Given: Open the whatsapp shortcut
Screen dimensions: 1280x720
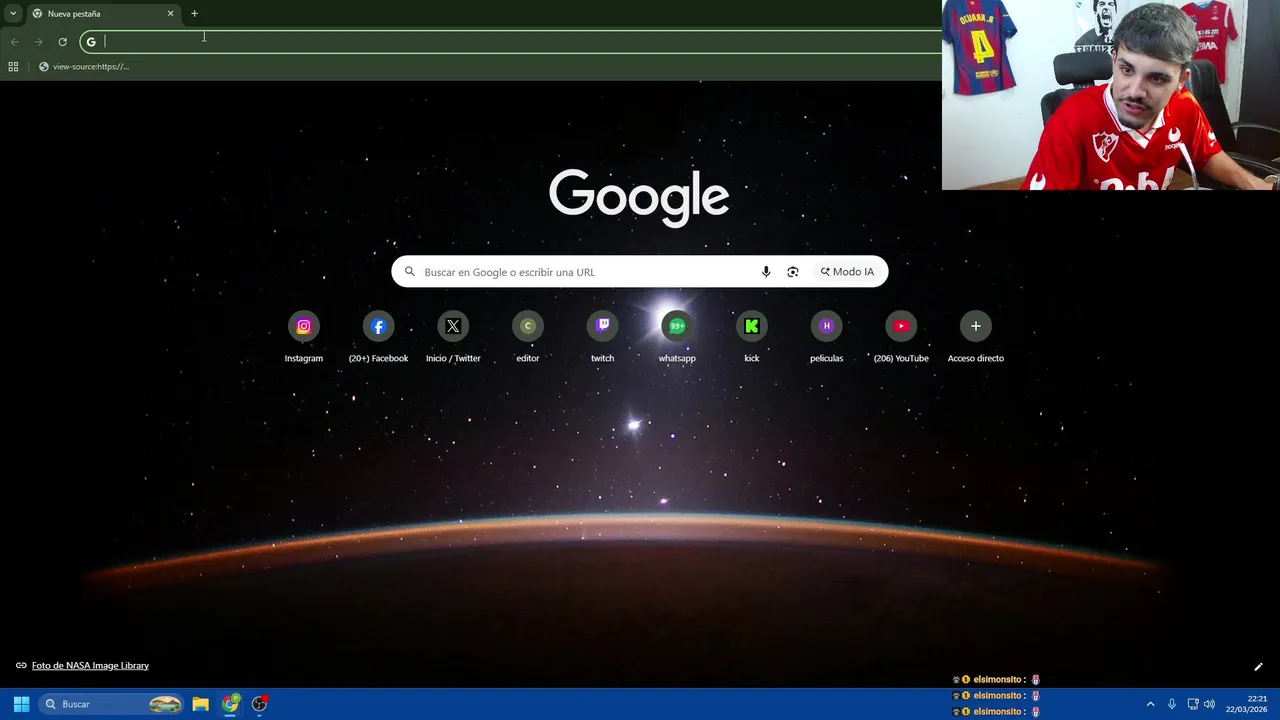Looking at the screenshot, I should (677, 326).
